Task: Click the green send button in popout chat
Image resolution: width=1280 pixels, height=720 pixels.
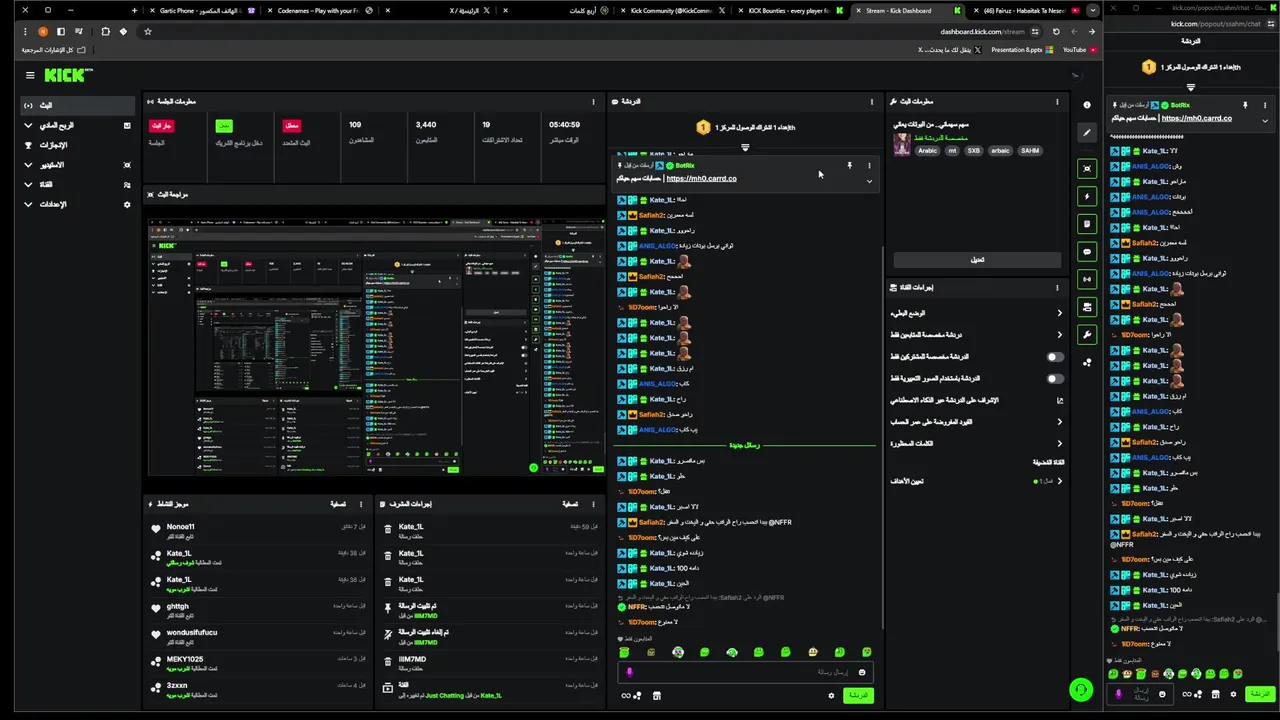Action: click(1259, 694)
